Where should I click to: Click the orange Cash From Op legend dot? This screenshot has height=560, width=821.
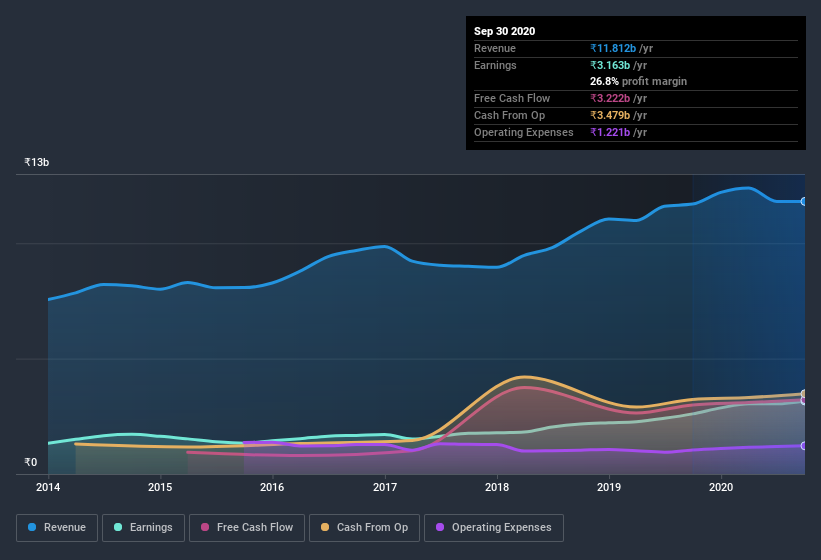click(x=325, y=527)
